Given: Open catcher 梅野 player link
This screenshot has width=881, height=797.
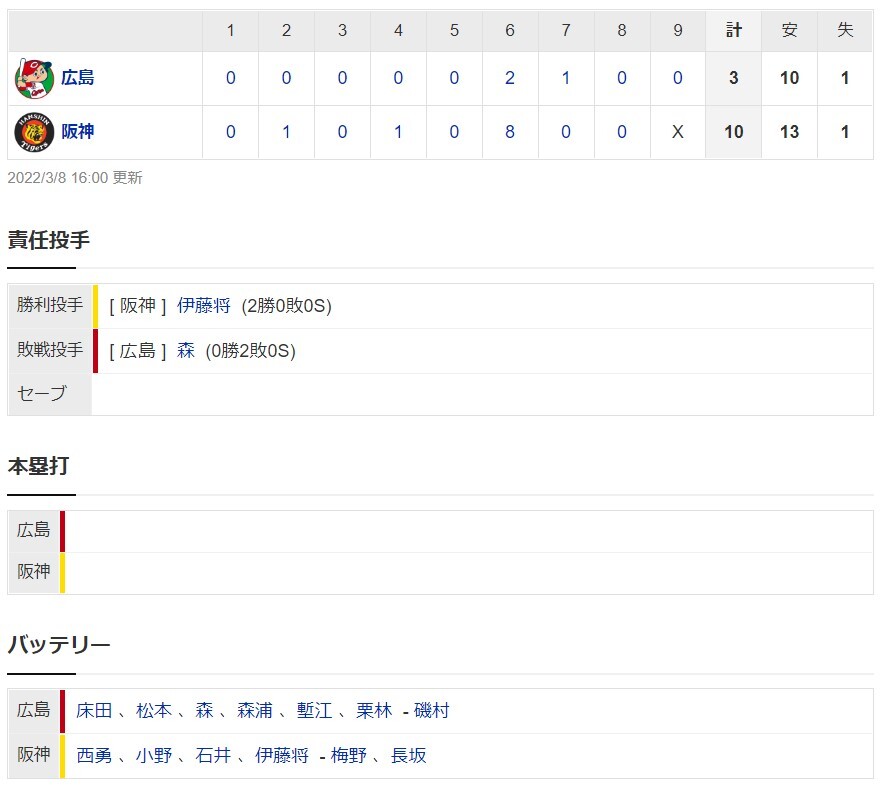Looking at the screenshot, I should click(348, 755).
